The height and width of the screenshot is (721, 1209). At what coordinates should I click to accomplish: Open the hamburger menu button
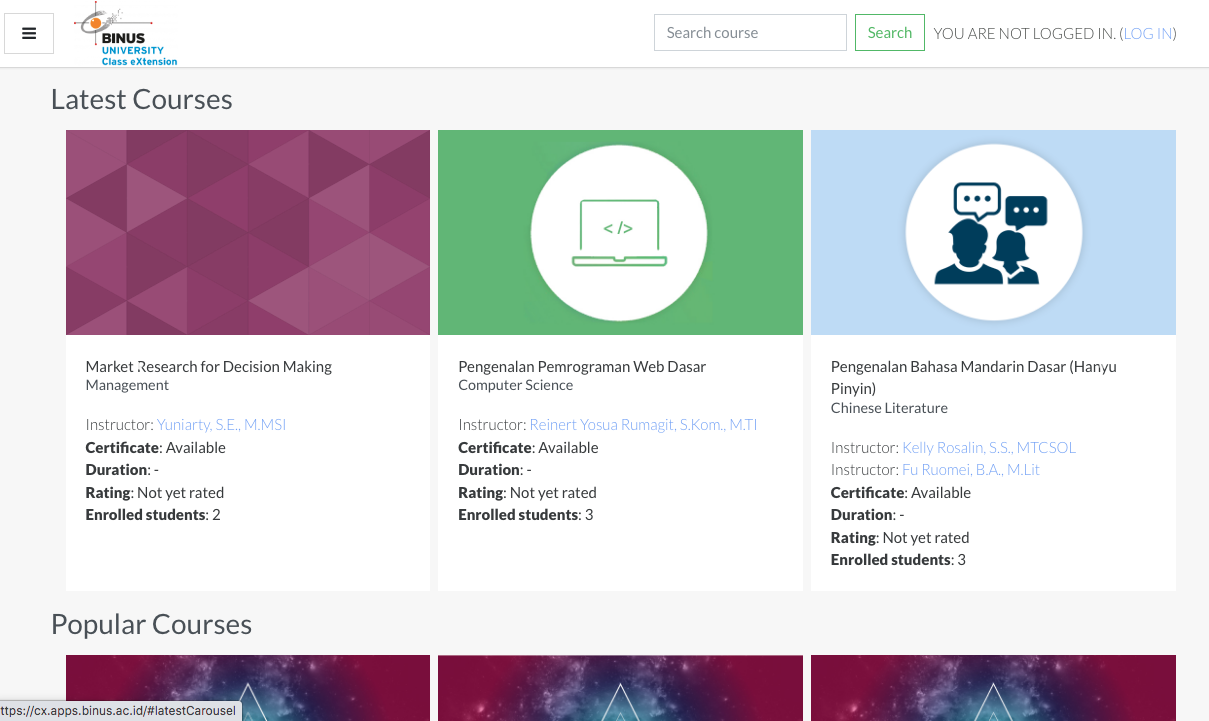tap(29, 33)
